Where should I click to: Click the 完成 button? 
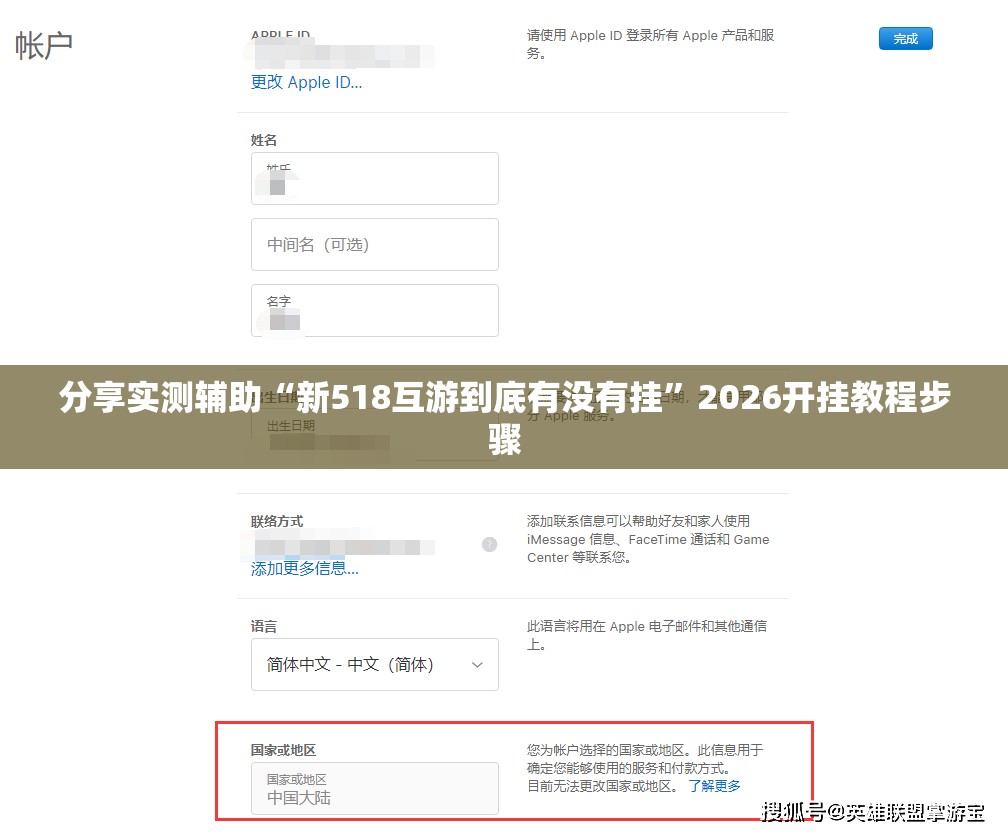pos(905,39)
